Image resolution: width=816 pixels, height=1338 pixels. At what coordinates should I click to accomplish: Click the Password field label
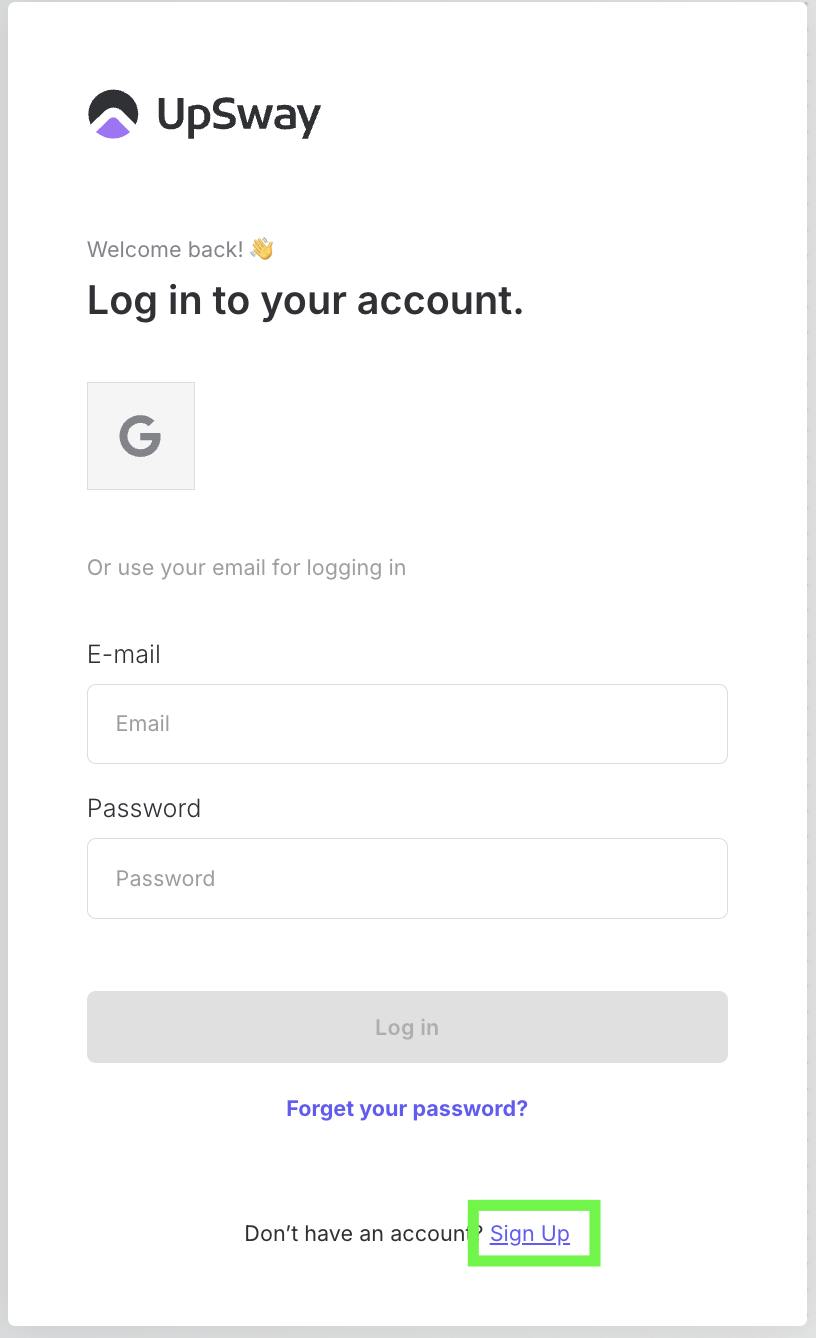(144, 808)
